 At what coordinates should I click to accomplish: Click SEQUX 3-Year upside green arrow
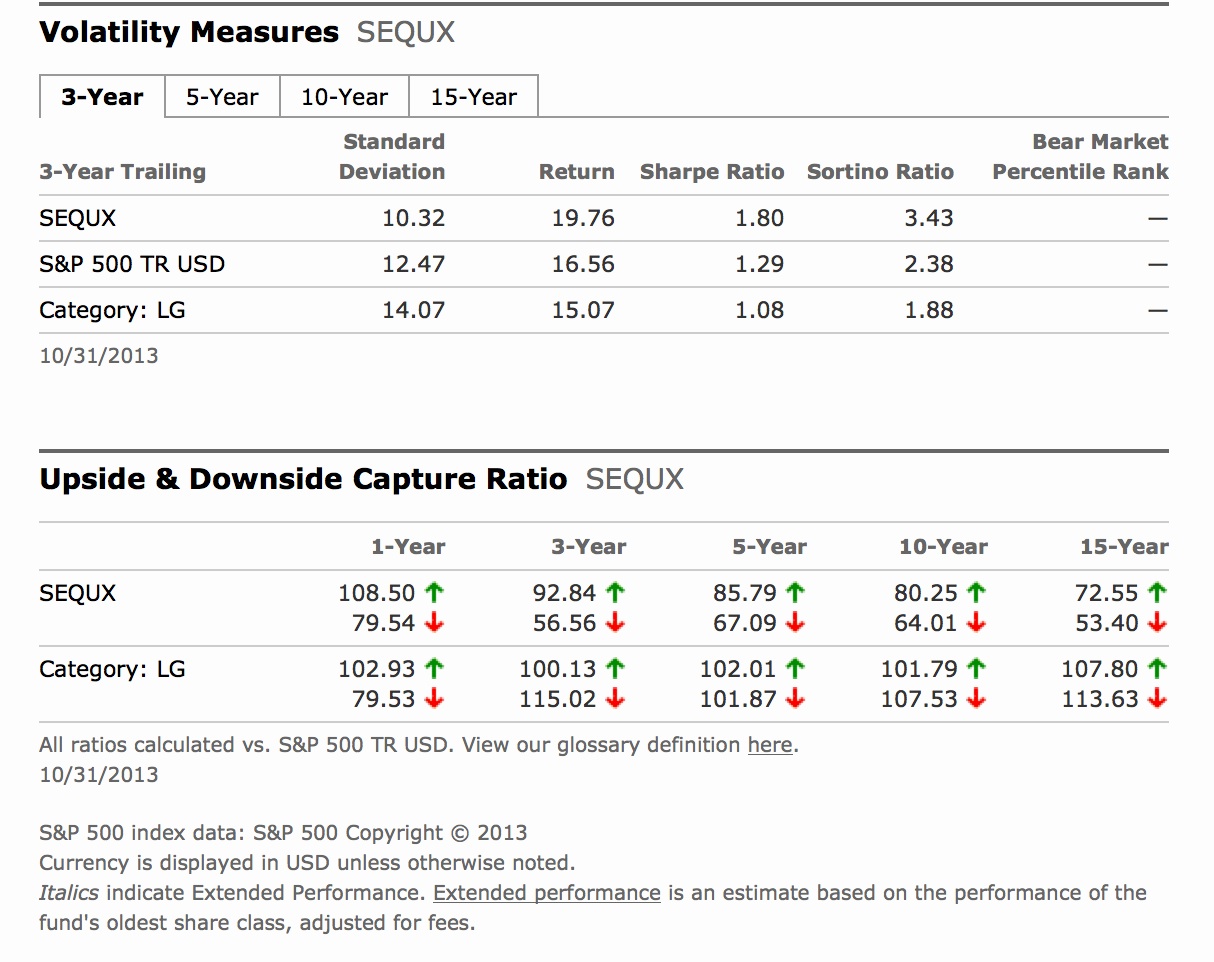(x=615, y=593)
